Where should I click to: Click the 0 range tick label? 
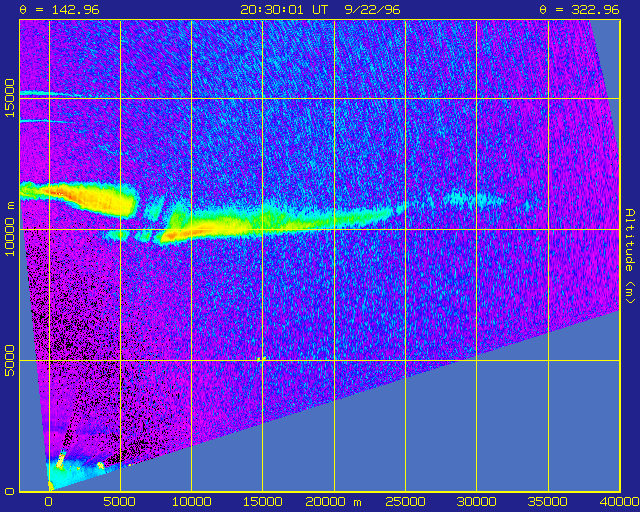[x=49, y=502]
